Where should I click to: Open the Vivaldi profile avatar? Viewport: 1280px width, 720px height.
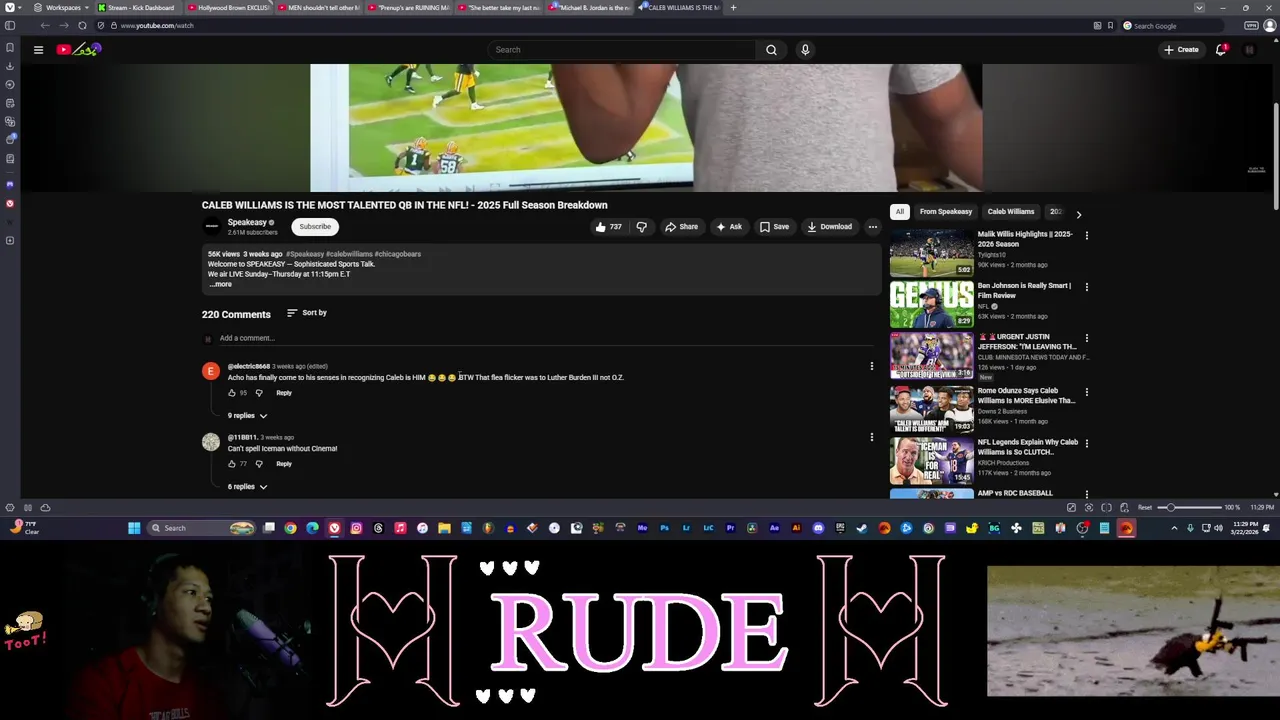point(1270,25)
